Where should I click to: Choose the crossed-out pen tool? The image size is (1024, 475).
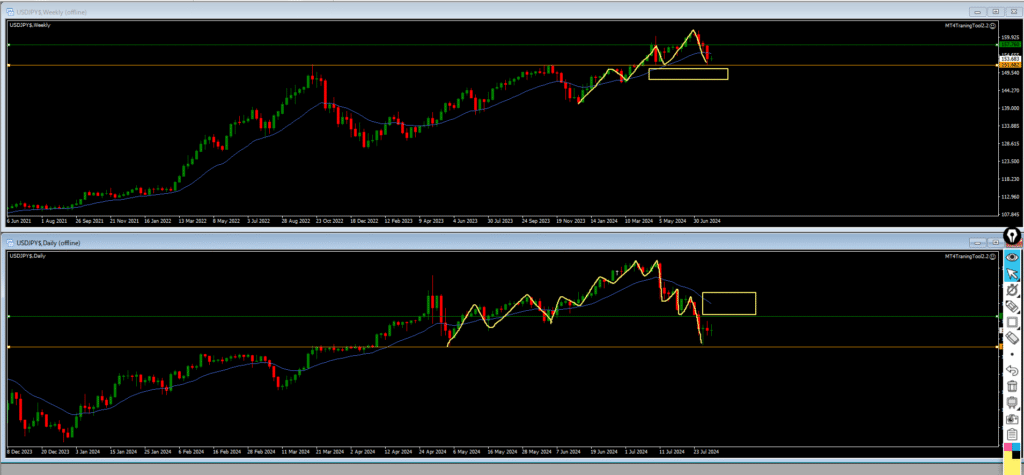pyautogui.click(x=1012, y=290)
